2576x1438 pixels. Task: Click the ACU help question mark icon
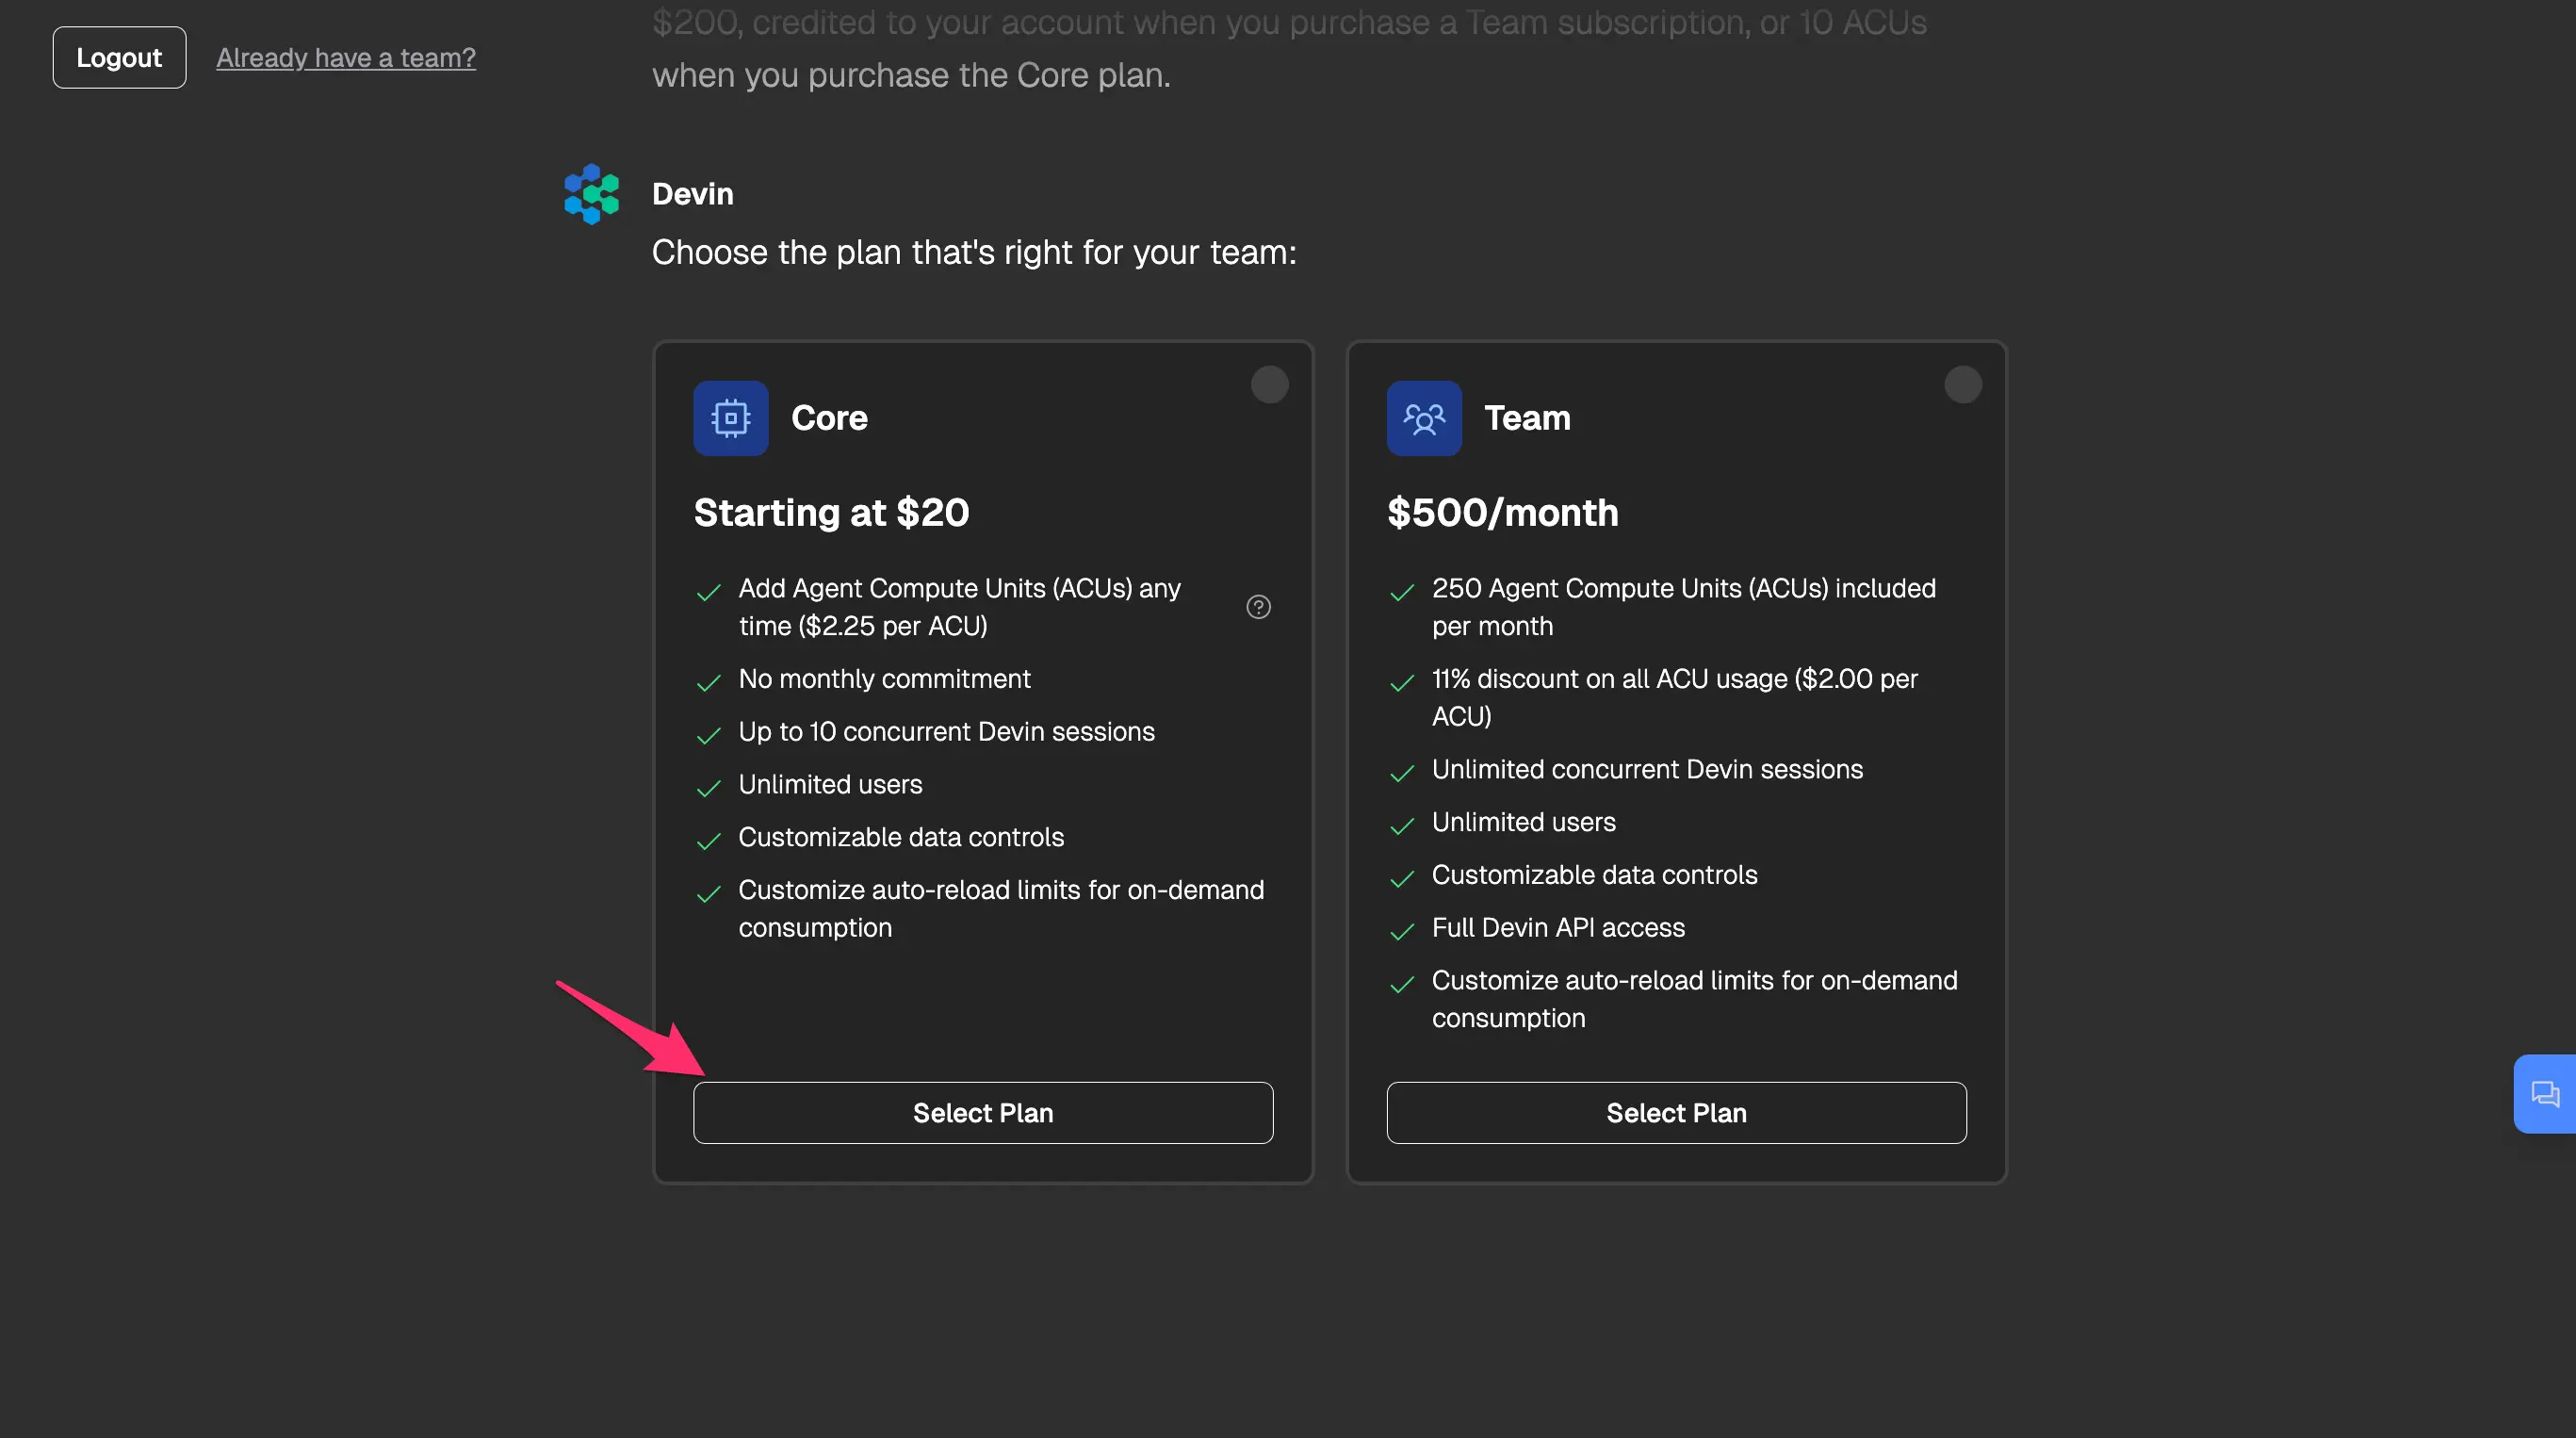click(1258, 607)
